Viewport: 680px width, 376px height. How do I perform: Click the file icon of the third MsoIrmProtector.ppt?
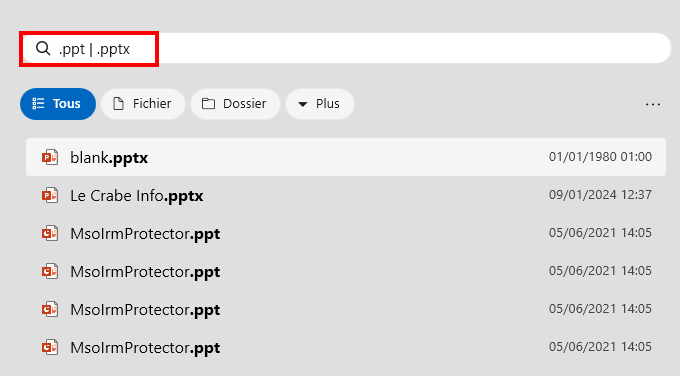coord(50,309)
